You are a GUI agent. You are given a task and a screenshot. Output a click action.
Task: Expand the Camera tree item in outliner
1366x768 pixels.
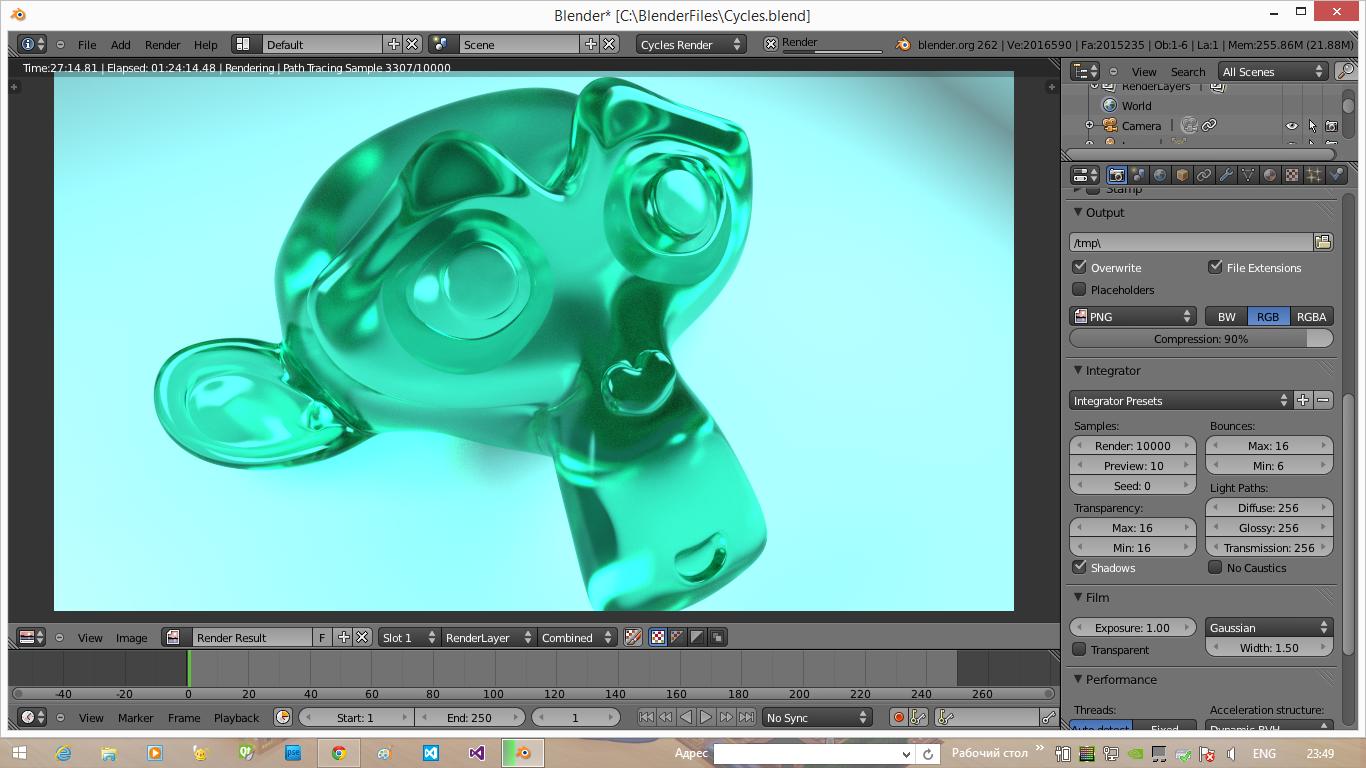[x=1089, y=126]
